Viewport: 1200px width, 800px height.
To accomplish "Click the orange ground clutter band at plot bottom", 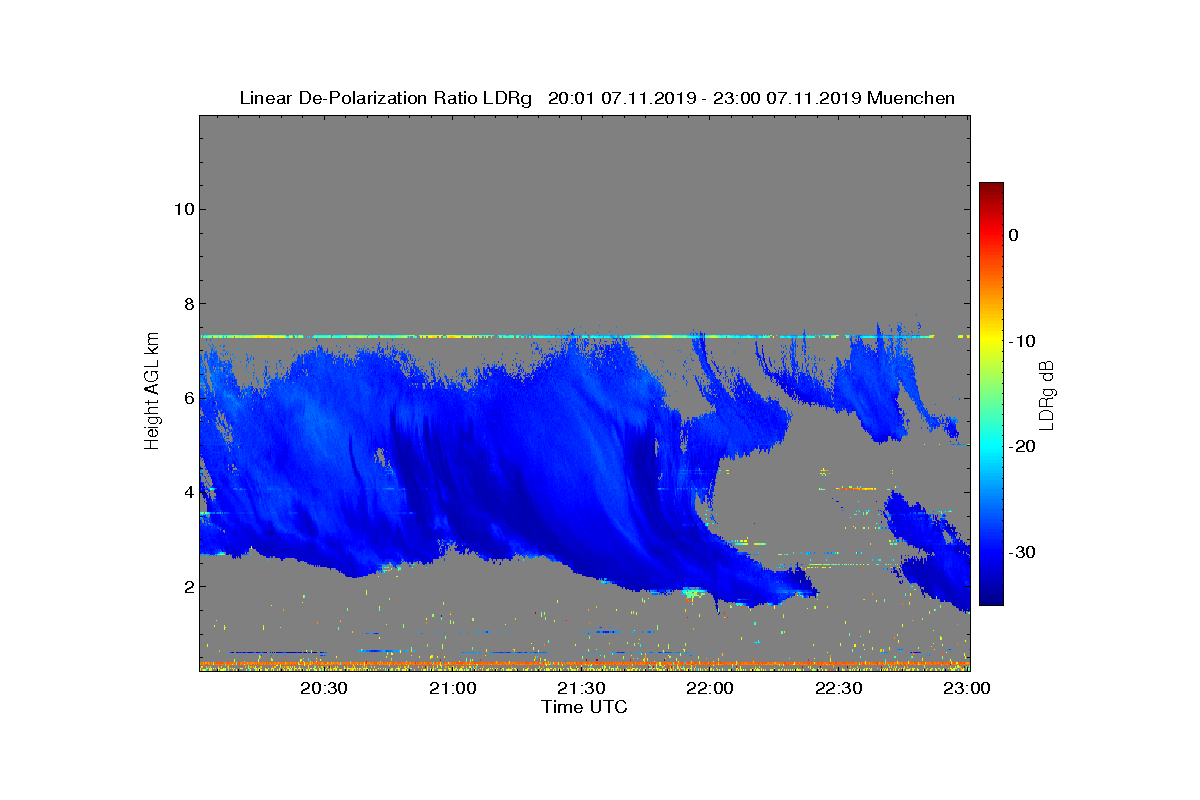I will coord(585,664).
